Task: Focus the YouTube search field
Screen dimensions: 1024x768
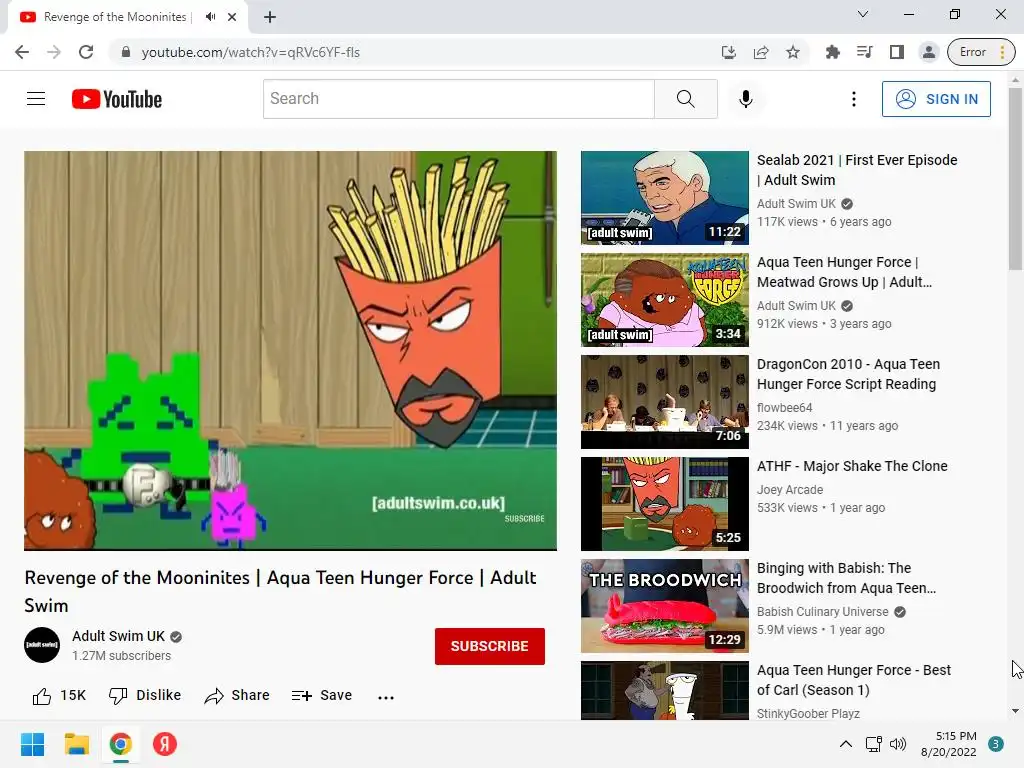Action: pos(458,99)
